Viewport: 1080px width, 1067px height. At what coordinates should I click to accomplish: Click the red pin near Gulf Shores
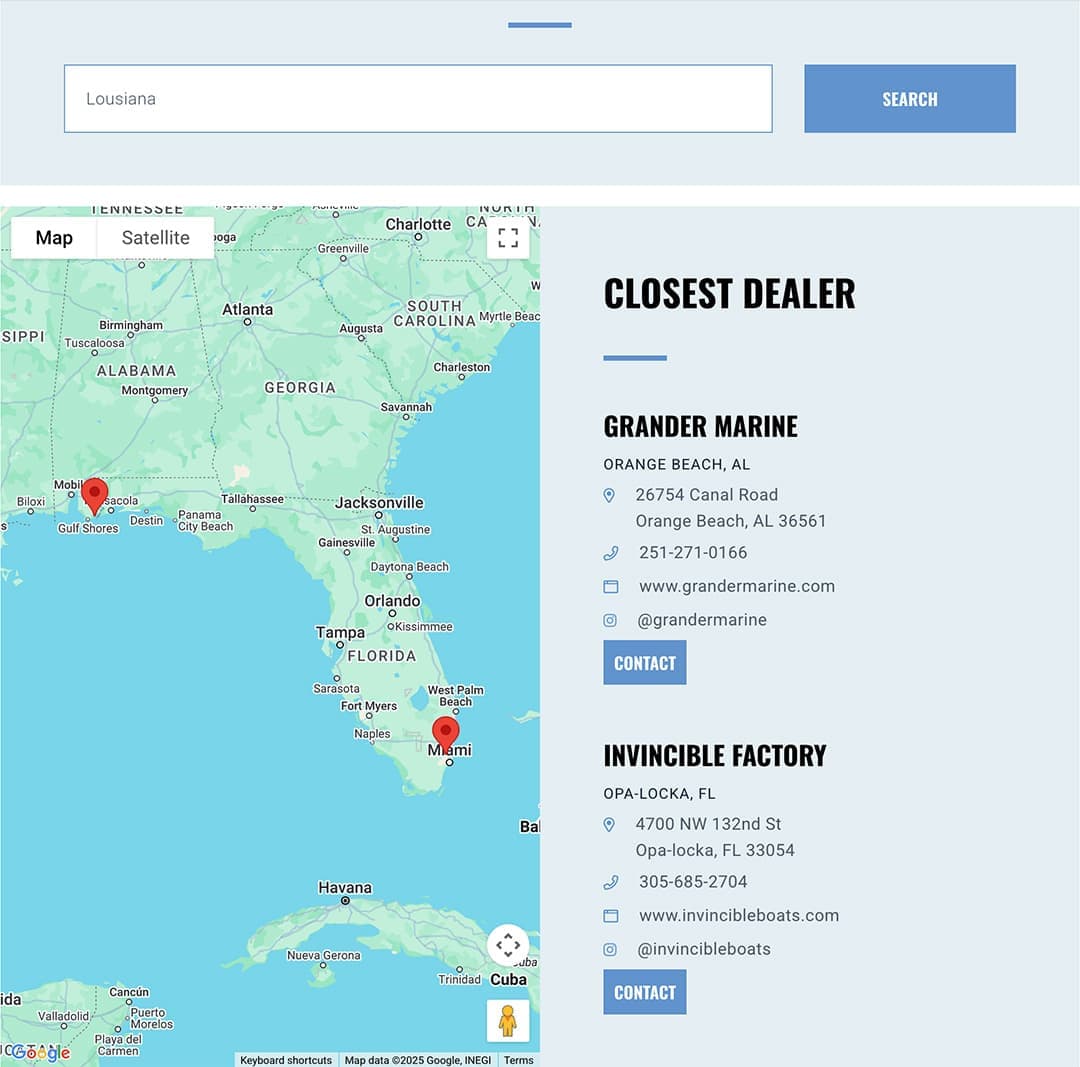pyautogui.click(x=94, y=496)
